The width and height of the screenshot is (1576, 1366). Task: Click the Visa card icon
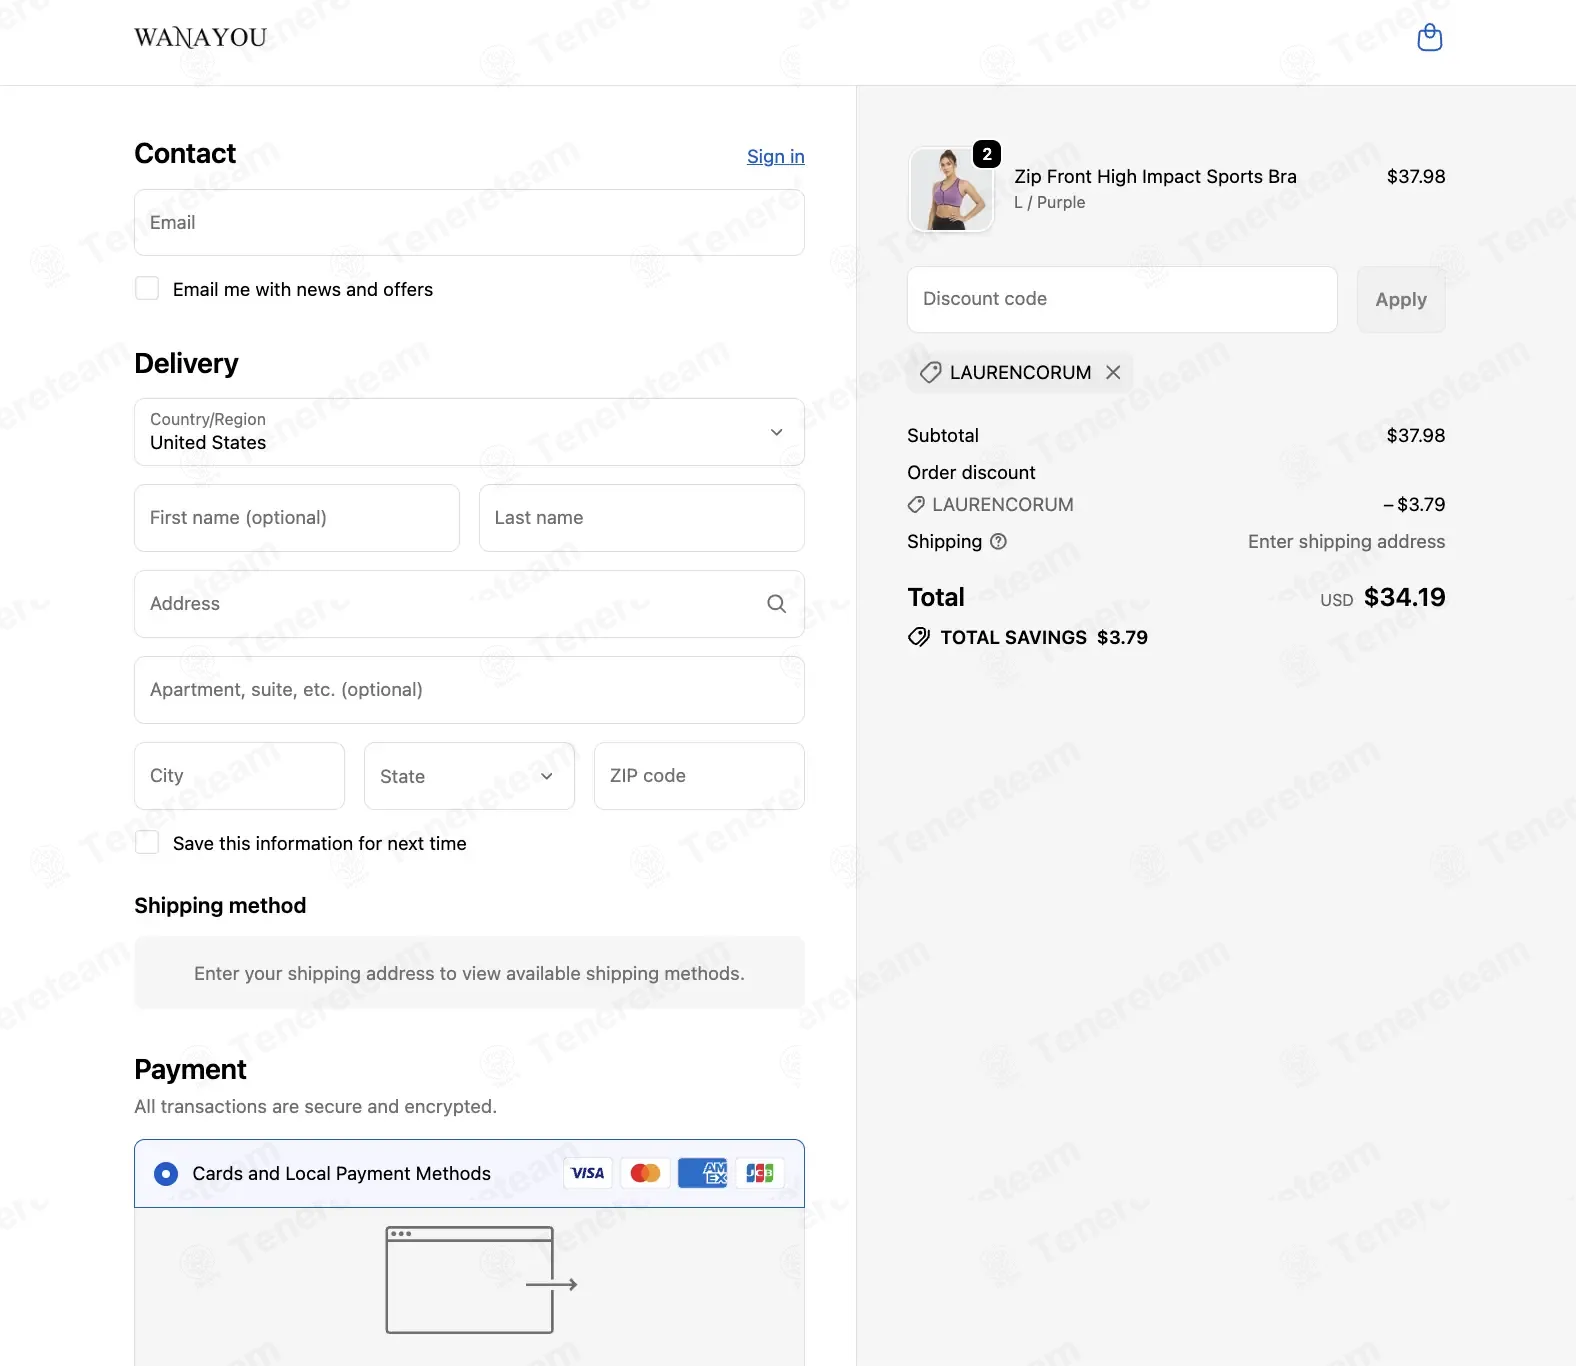tap(588, 1173)
